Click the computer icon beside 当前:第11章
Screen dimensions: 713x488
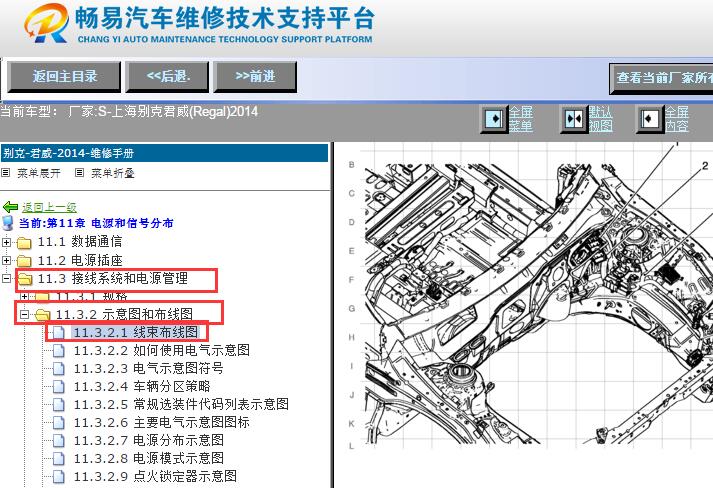[8, 223]
